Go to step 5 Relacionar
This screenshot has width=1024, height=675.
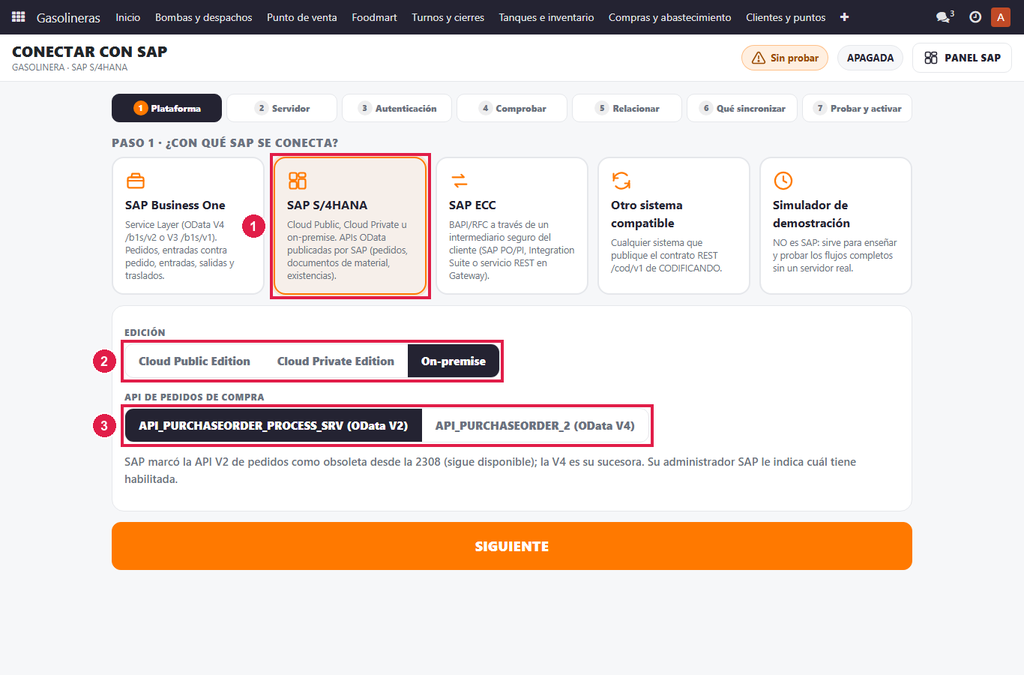627,108
